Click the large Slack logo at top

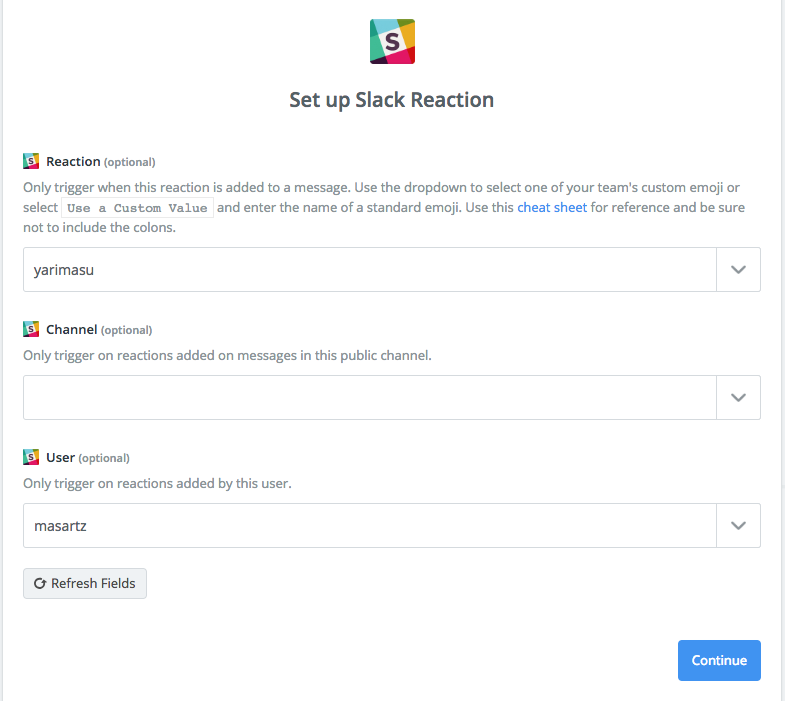[x=392, y=42]
